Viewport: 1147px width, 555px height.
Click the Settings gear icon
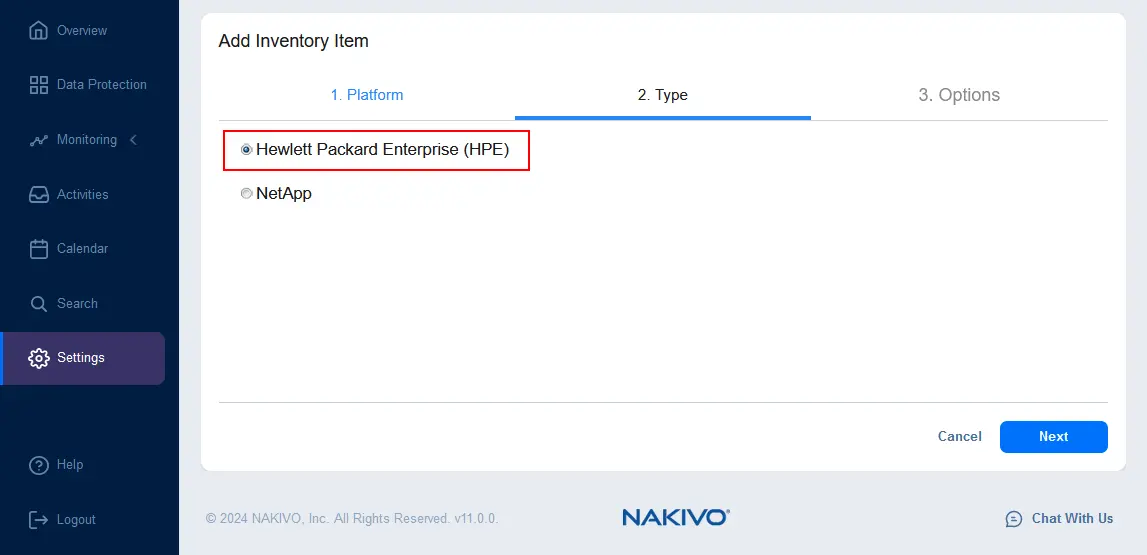pyautogui.click(x=38, y=358)
